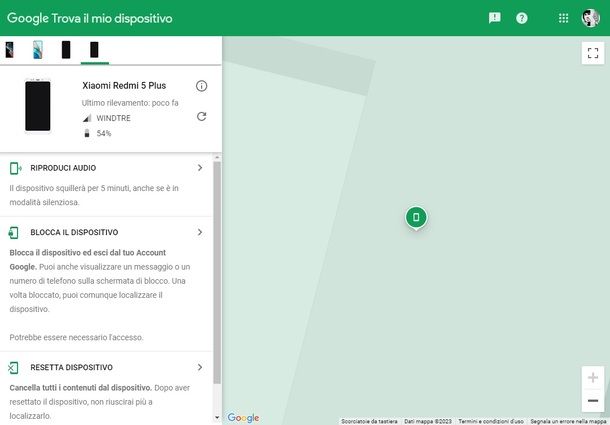The width and height of the screenshot is (610, 425).
Task: Click the RESETTA DISPOSITIVO erase icon
Action: (13, 367)
